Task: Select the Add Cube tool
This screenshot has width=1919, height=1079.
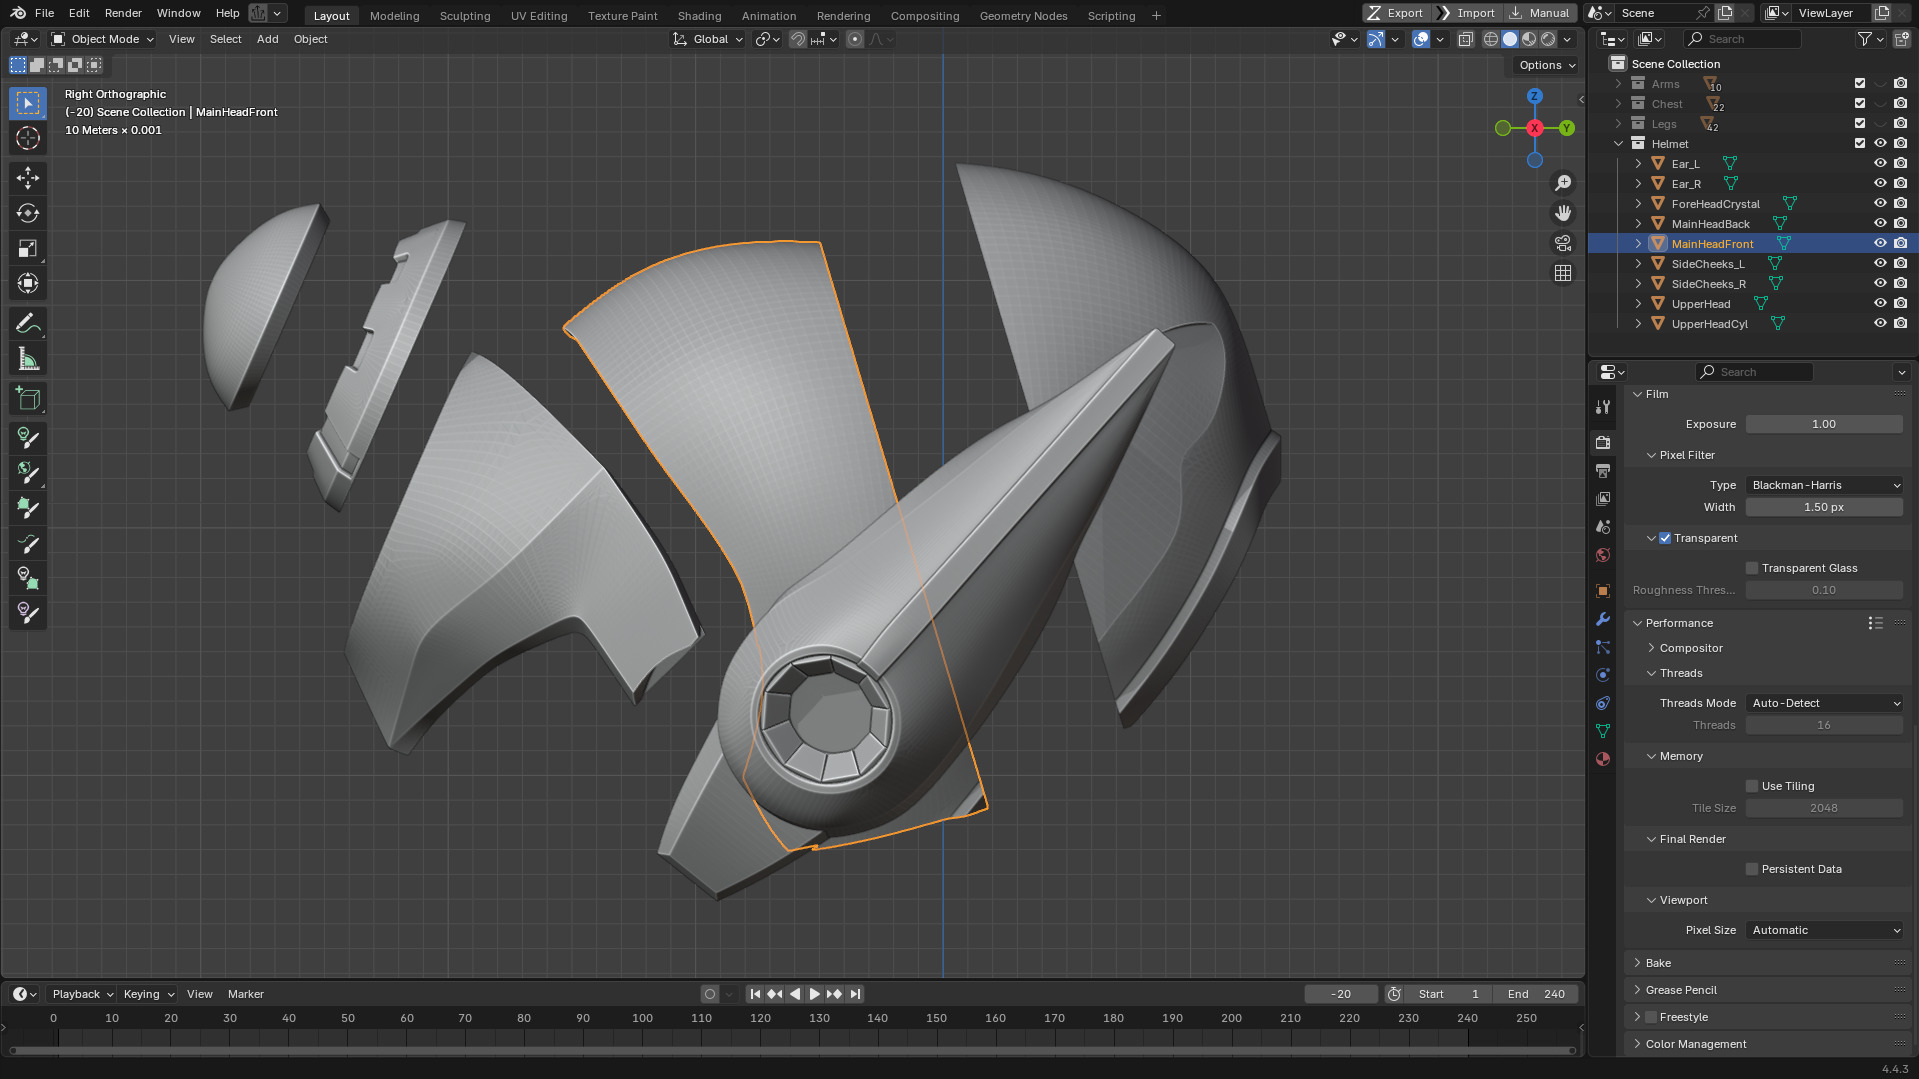Action: pos(28,398)
